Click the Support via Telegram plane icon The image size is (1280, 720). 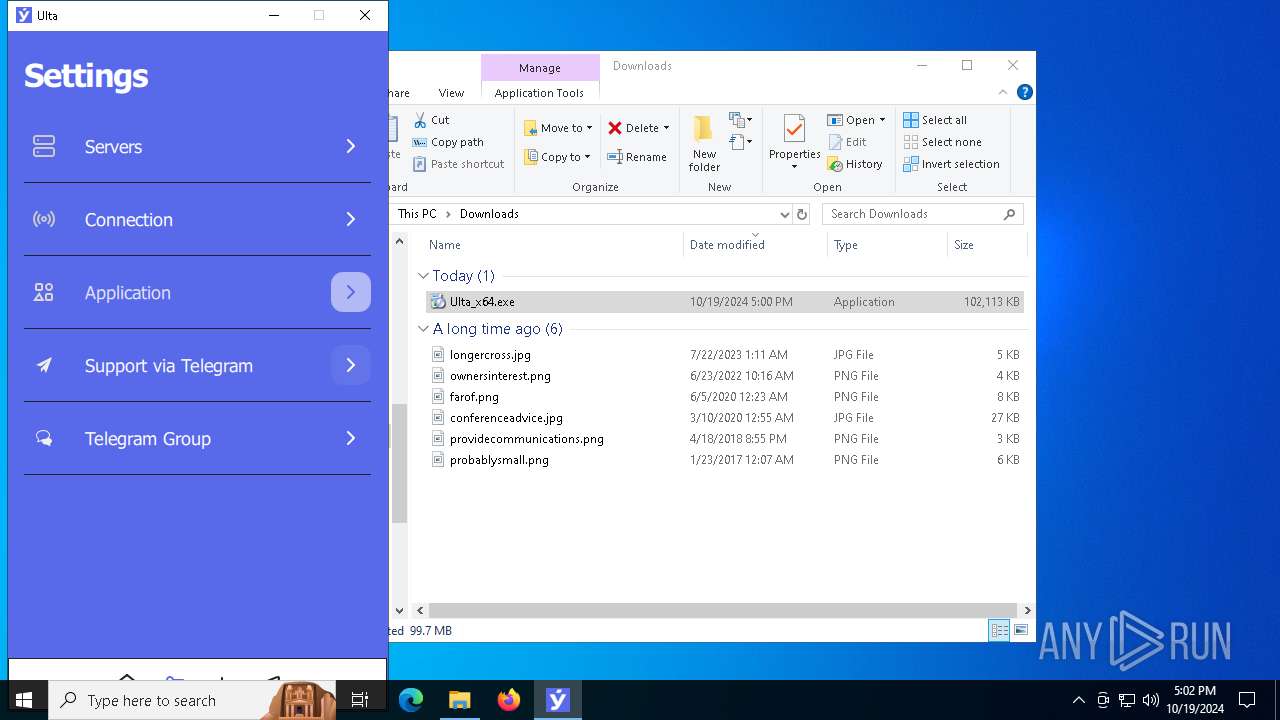pos(44,365)
